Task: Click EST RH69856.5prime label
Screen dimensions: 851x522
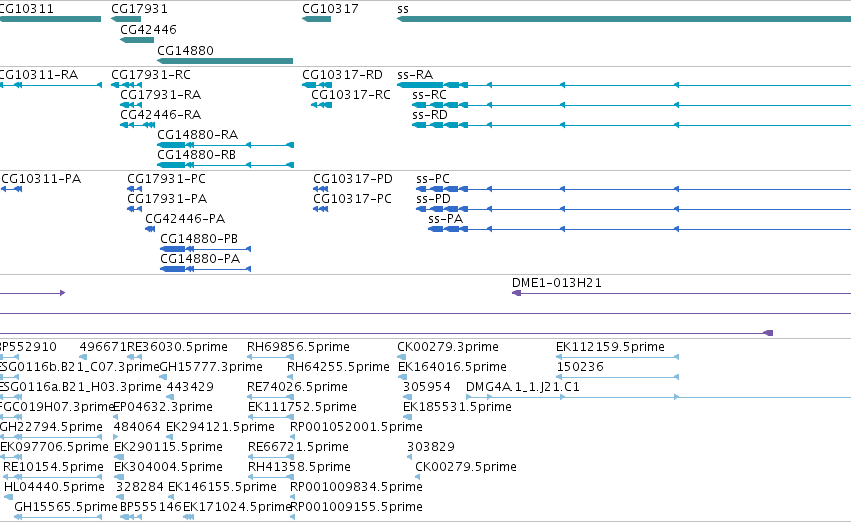Action: [x=299, y=347]
